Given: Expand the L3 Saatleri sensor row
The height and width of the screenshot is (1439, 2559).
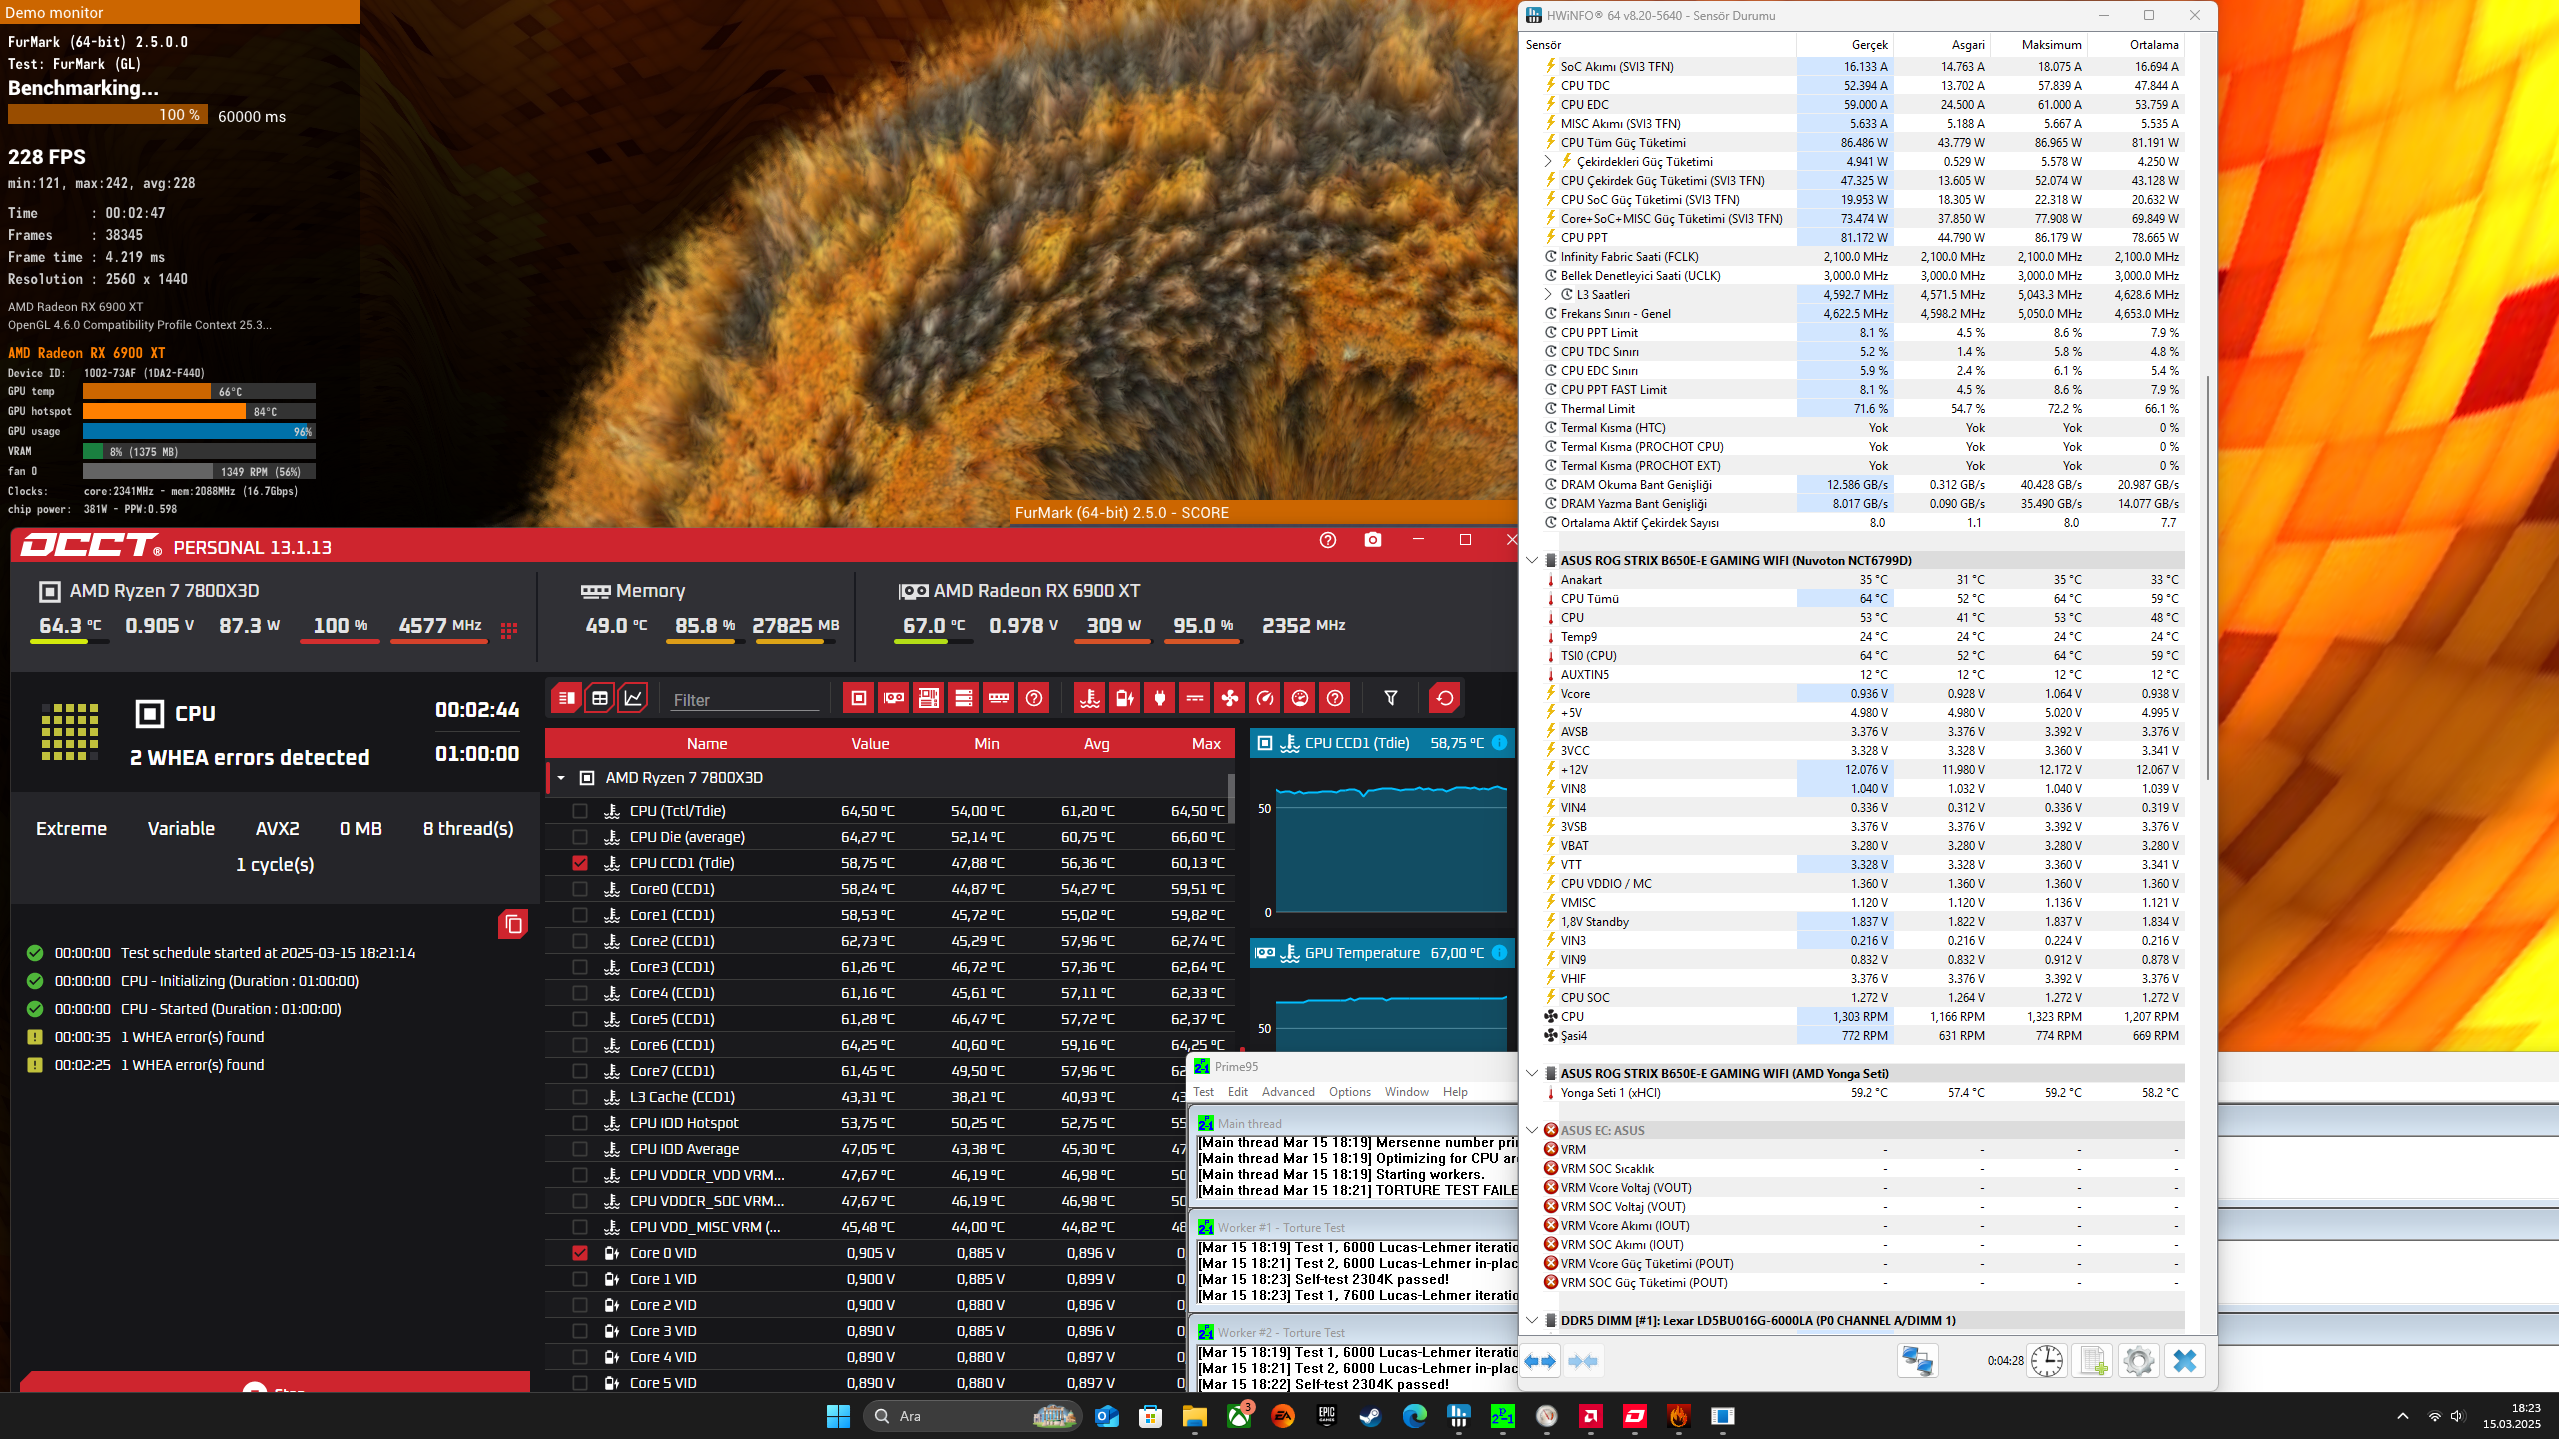Looking at the screenshot, I should (x=1548, y=295).
